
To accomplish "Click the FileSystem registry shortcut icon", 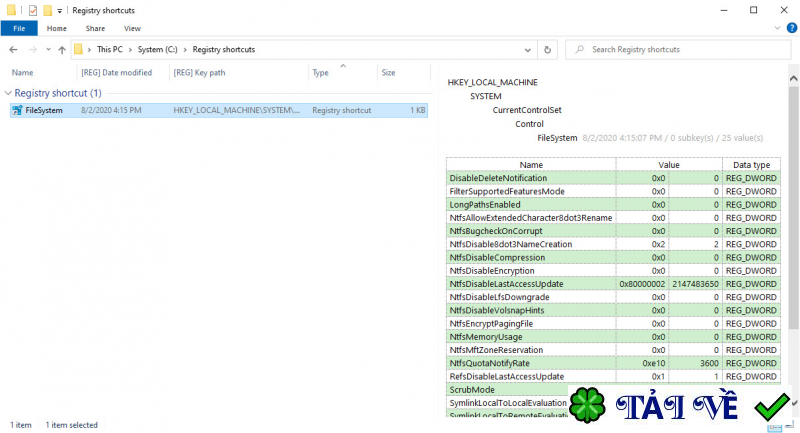I will 16,110.
